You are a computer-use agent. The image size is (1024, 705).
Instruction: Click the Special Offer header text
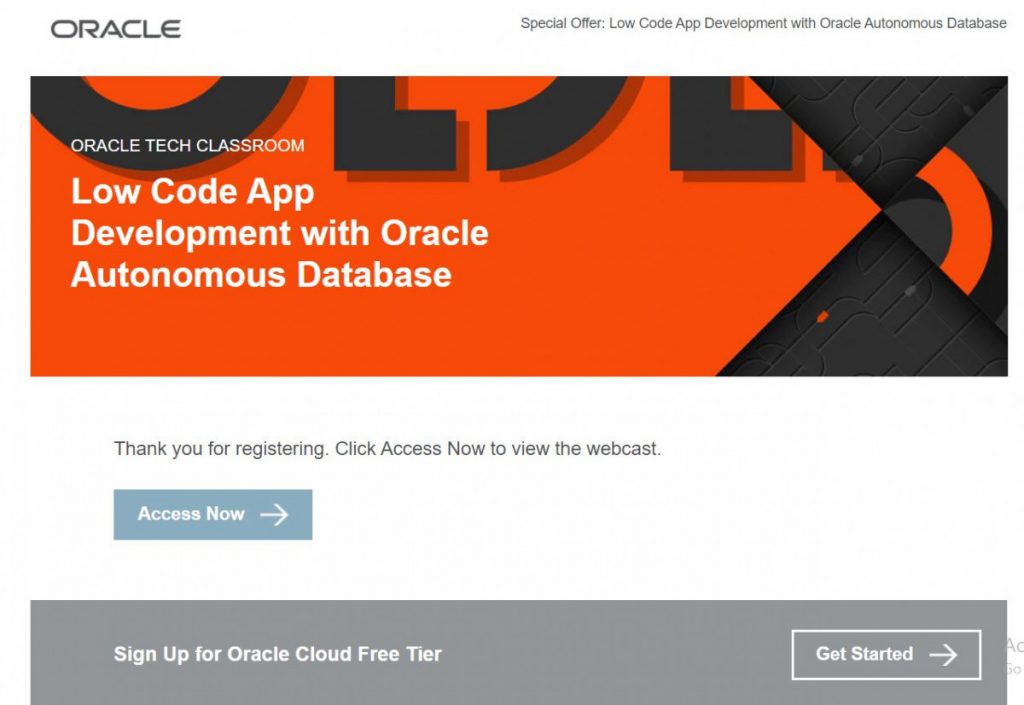pyautogui.click(x=763, y=24)
